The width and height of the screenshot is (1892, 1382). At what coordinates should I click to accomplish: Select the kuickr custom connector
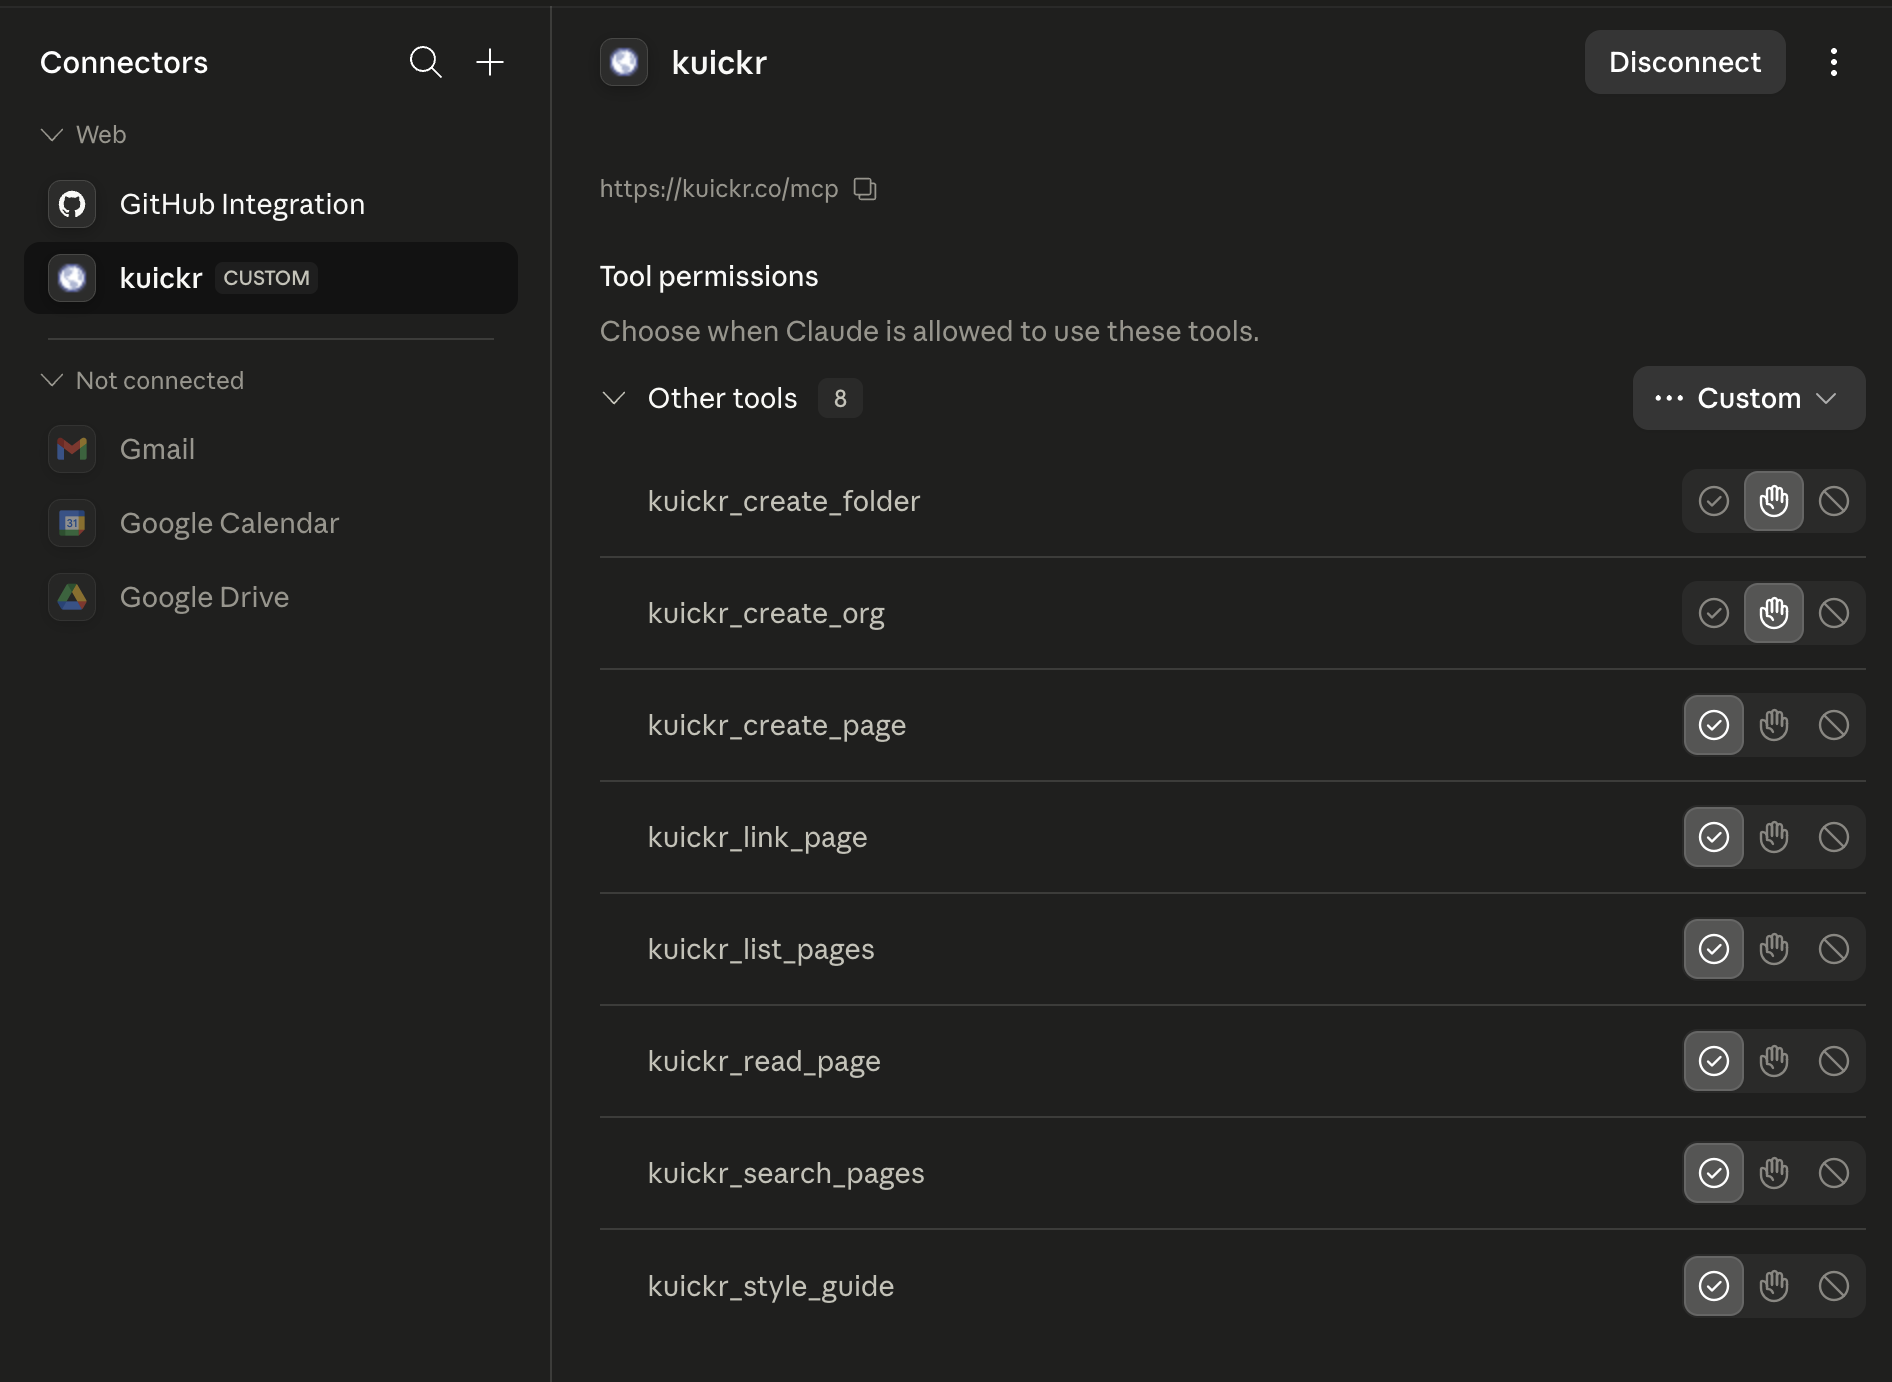pos(271,278)
